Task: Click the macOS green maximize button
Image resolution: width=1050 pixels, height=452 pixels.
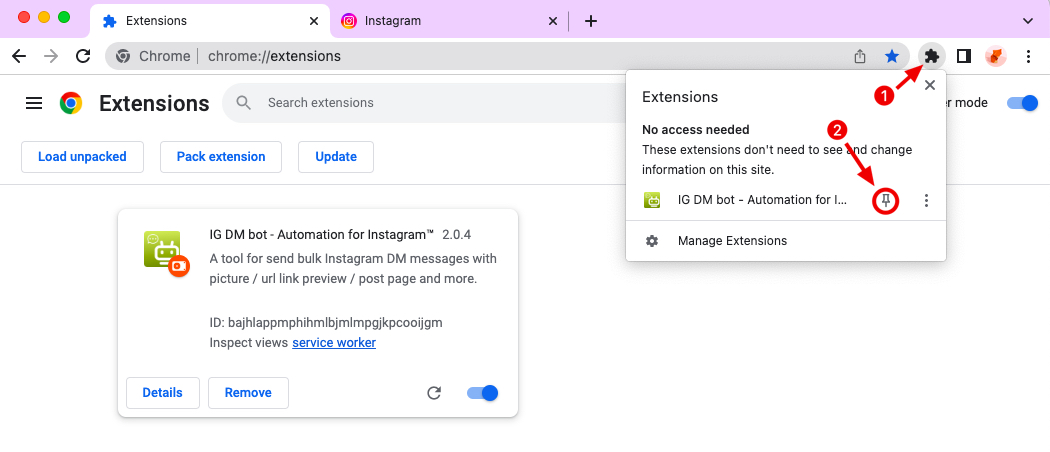Action: pyautogui.click(x=64, y=17)
